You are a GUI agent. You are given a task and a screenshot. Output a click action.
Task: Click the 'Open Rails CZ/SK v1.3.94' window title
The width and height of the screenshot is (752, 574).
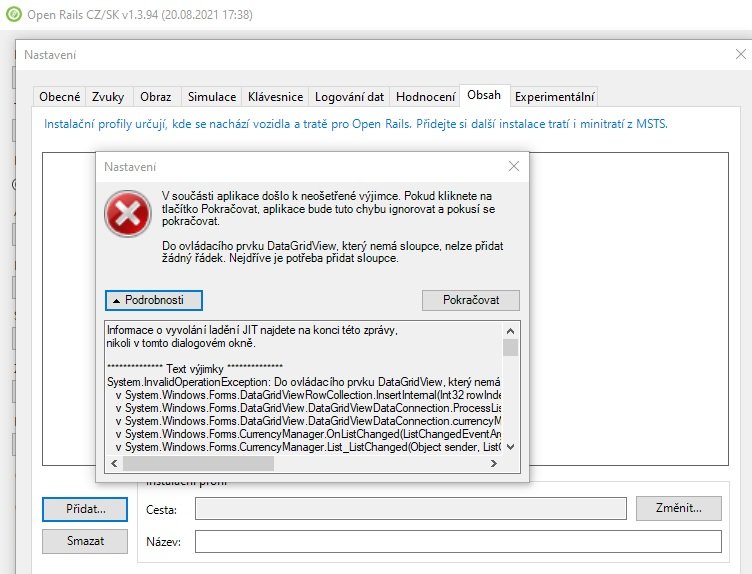(x=140, y=15)
